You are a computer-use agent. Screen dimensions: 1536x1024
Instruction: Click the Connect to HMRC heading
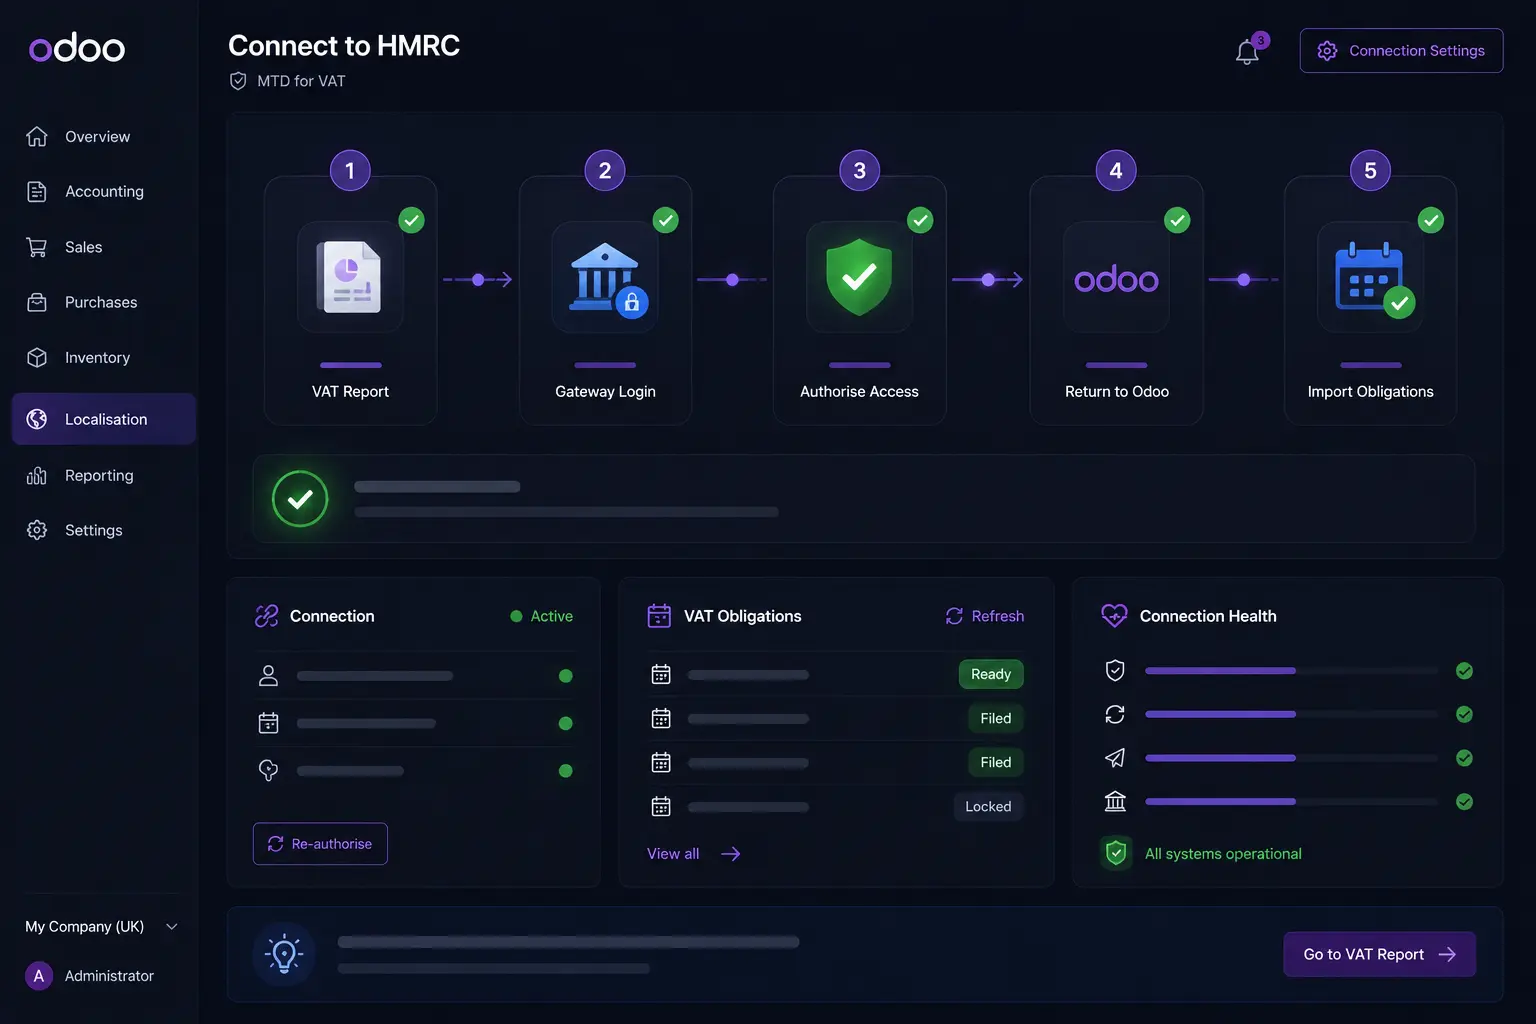coord(344,46)
